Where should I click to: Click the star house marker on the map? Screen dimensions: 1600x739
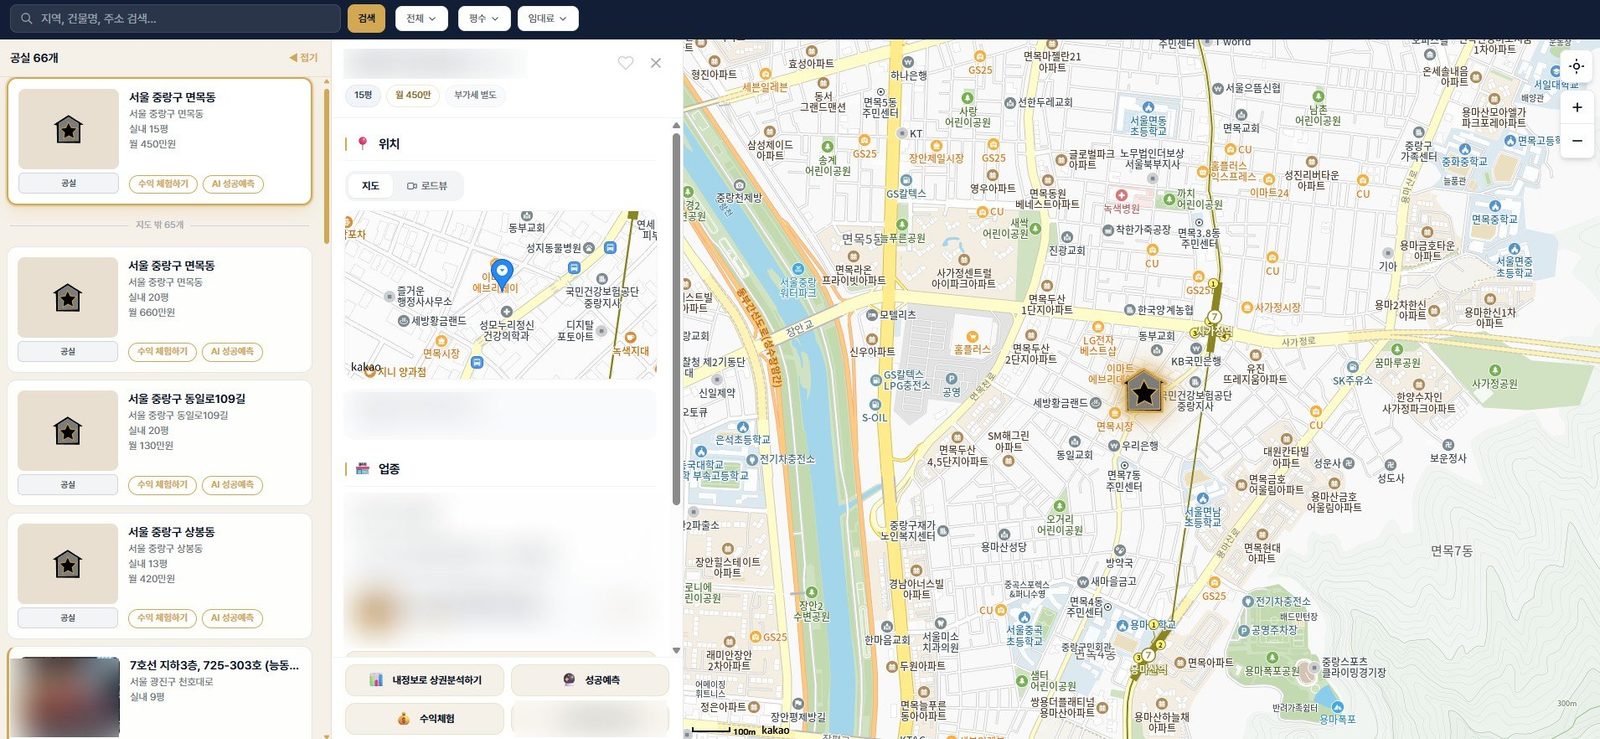(x=1144, y=393)
